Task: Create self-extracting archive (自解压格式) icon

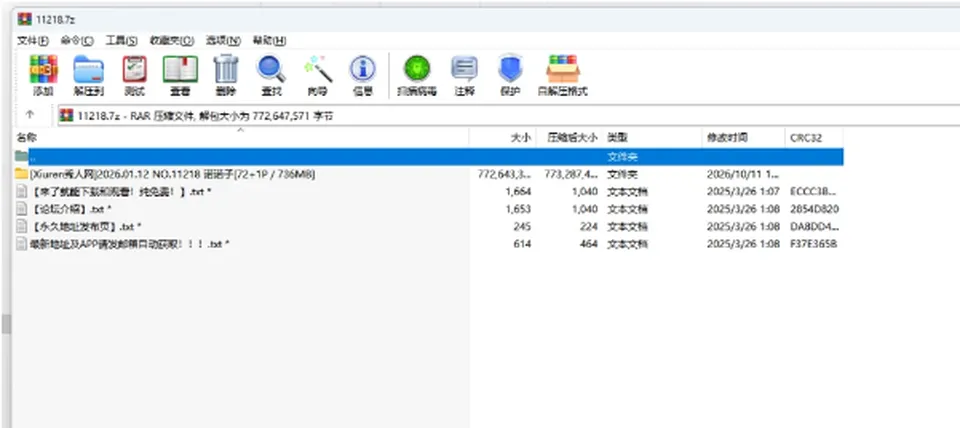Action: [563, 69]
